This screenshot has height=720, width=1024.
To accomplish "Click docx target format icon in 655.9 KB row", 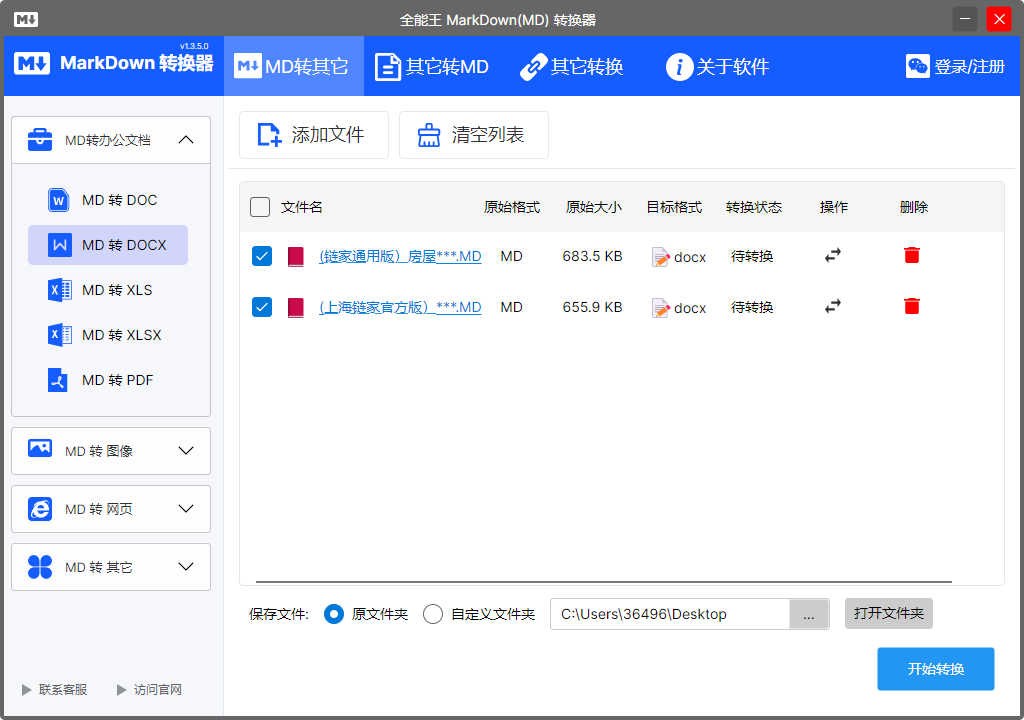I will click(661, 308).
